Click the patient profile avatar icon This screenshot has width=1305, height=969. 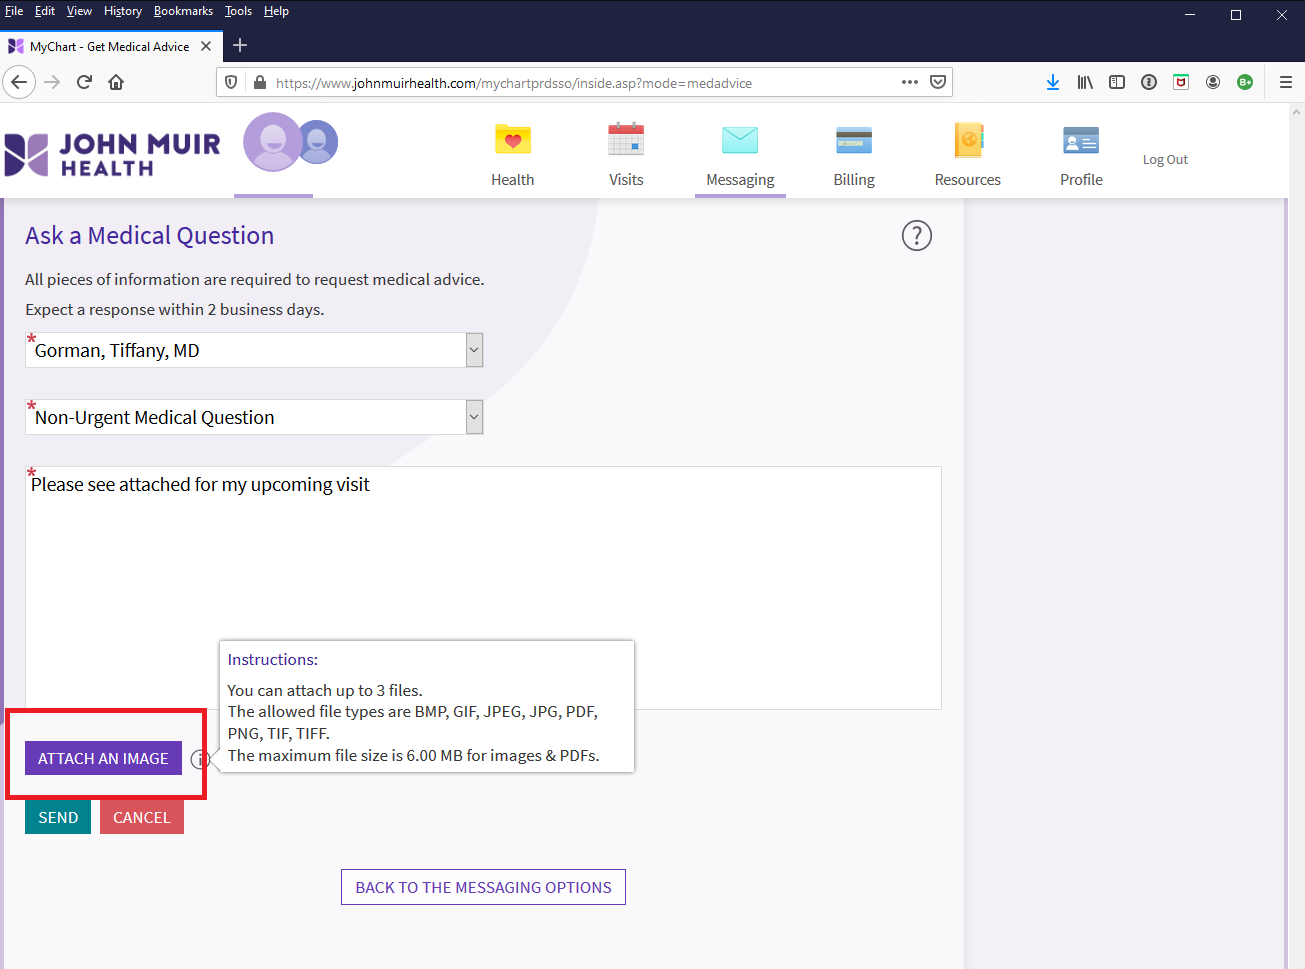pos(273,141)
